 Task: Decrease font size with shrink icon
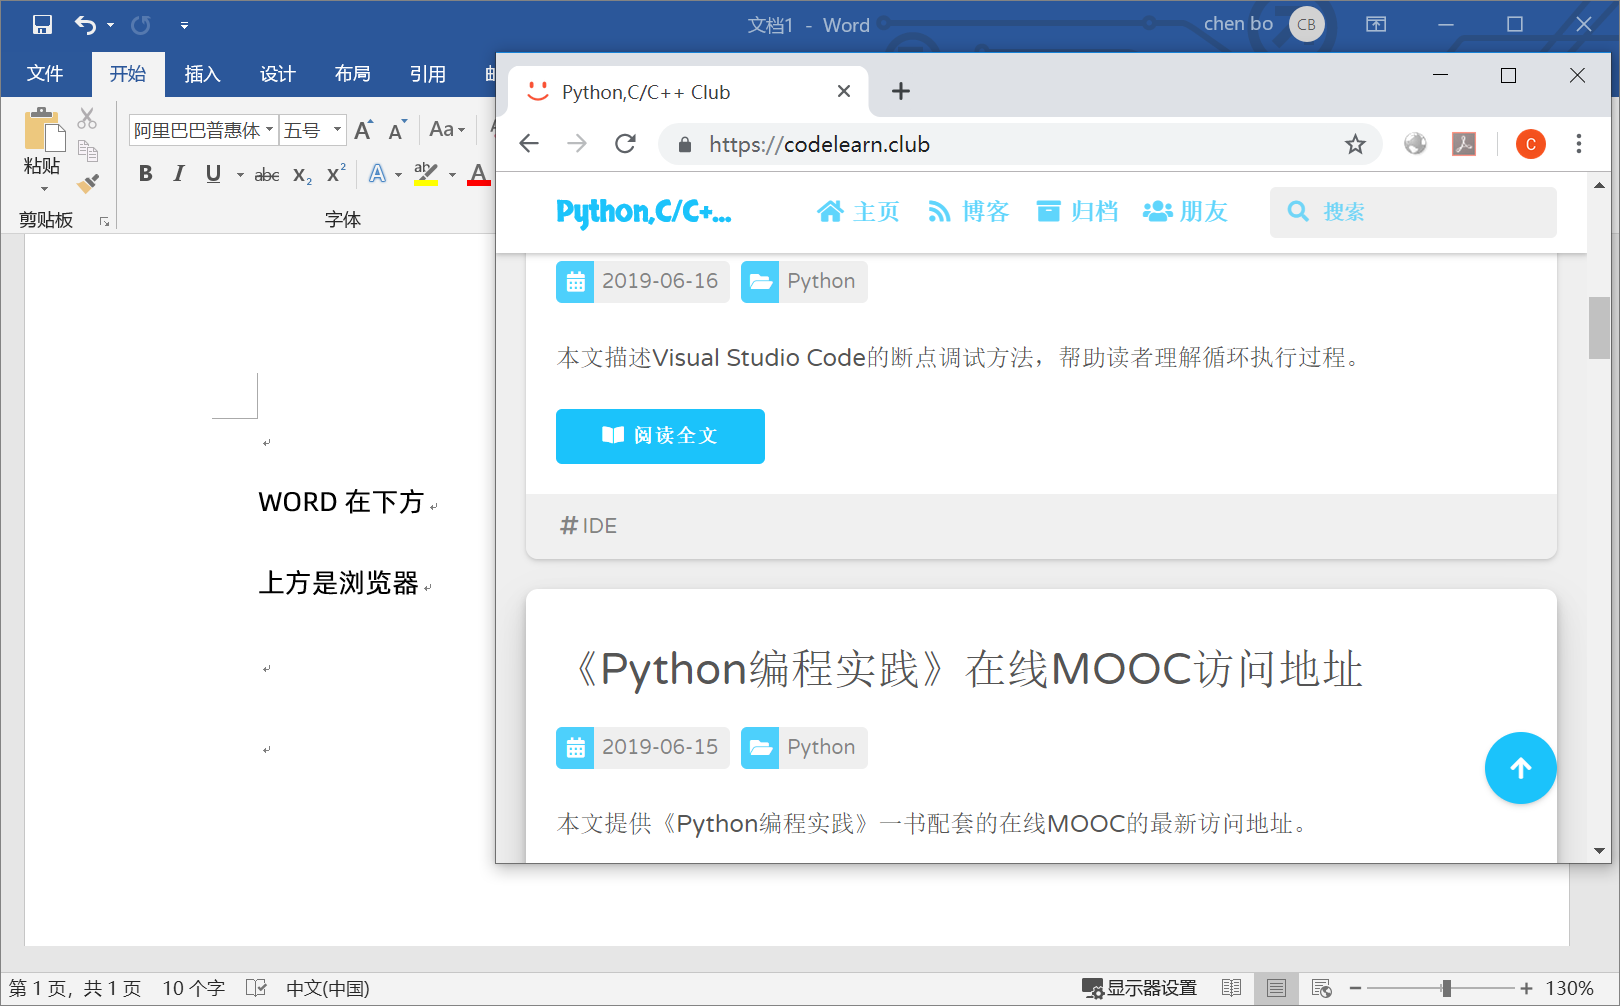pos(397,130)
